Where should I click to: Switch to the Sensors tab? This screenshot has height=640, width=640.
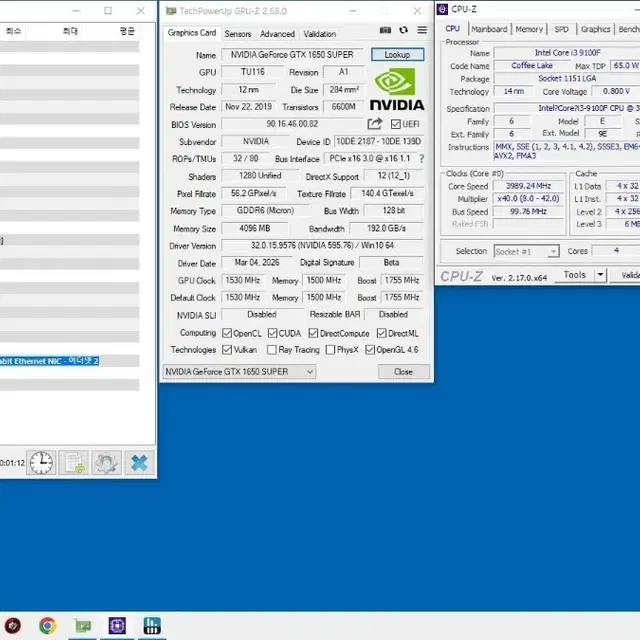tap(238, 34)
